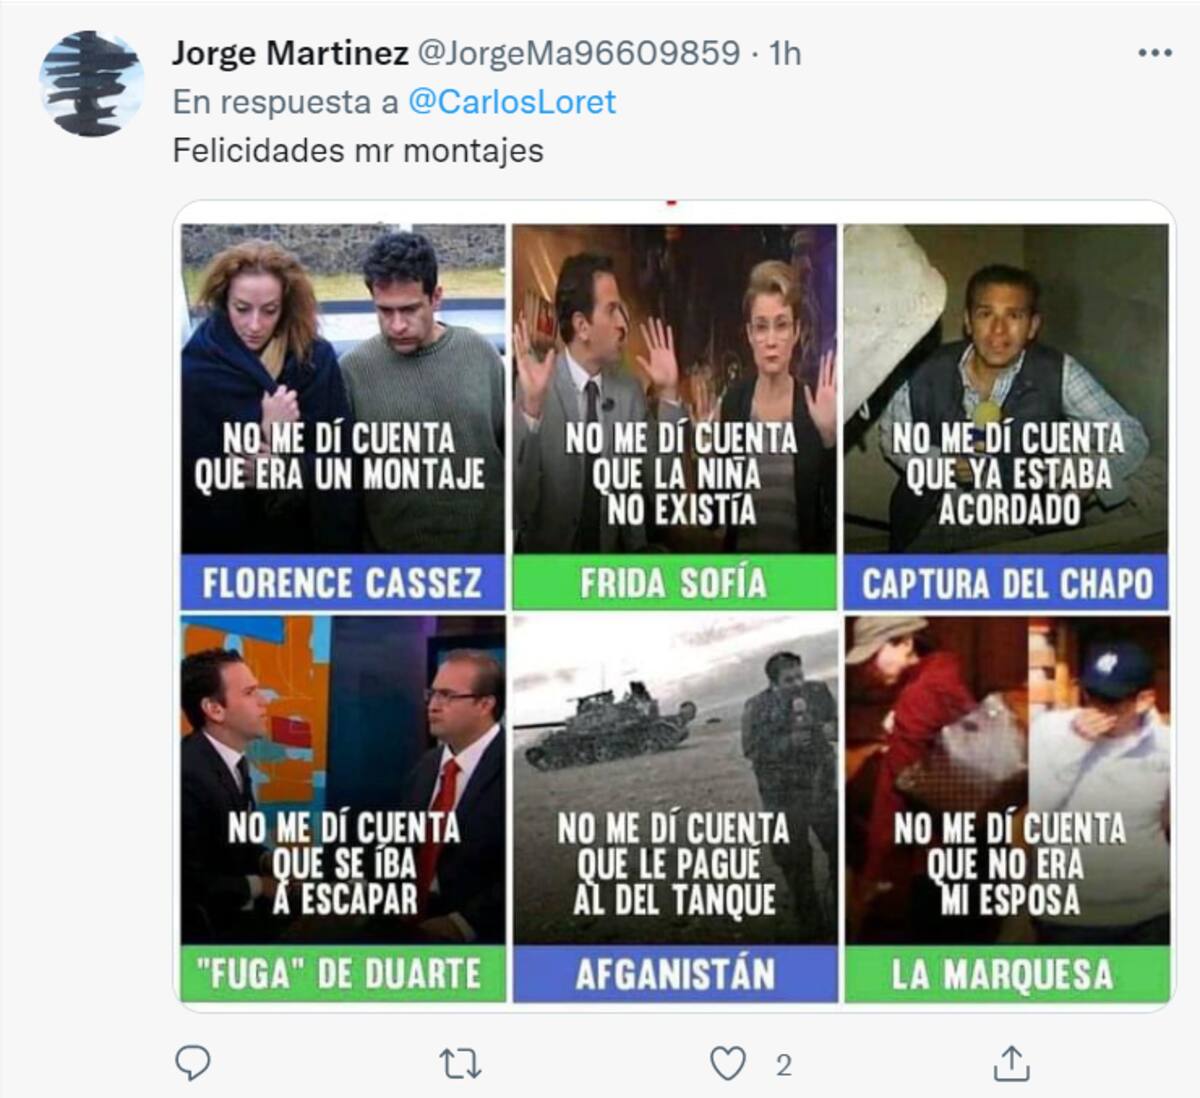
Task: Click the green Frida Sofía caption banner
Action: click(675, 582)
